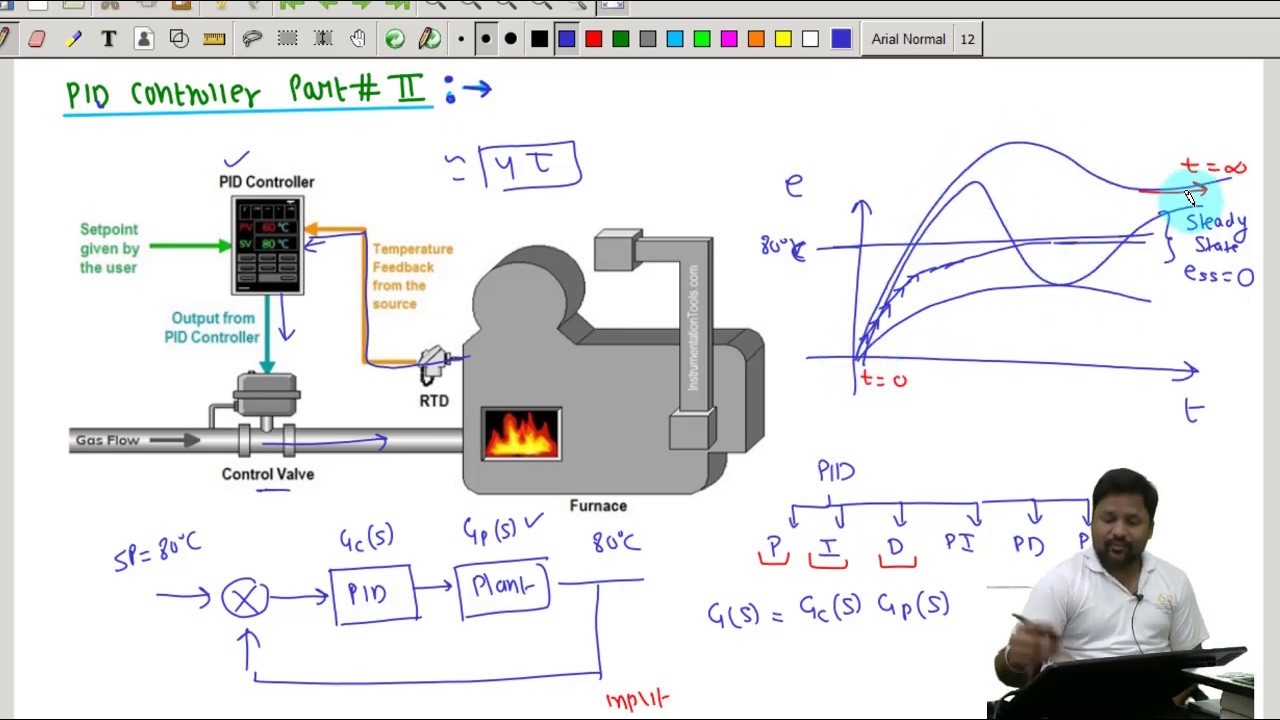Set the thick pen thickness dot
This screenshot has width=1280, height=720.
pyautogui.click(x=511, y=39)
